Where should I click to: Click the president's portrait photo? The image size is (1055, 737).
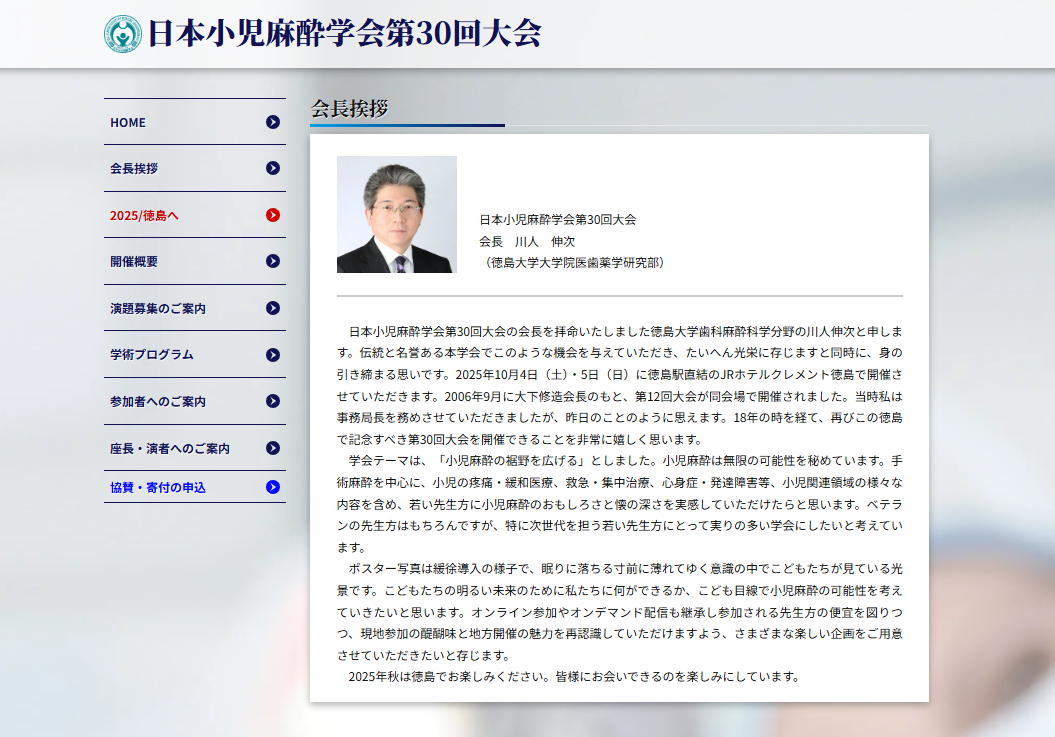(397, 214)
